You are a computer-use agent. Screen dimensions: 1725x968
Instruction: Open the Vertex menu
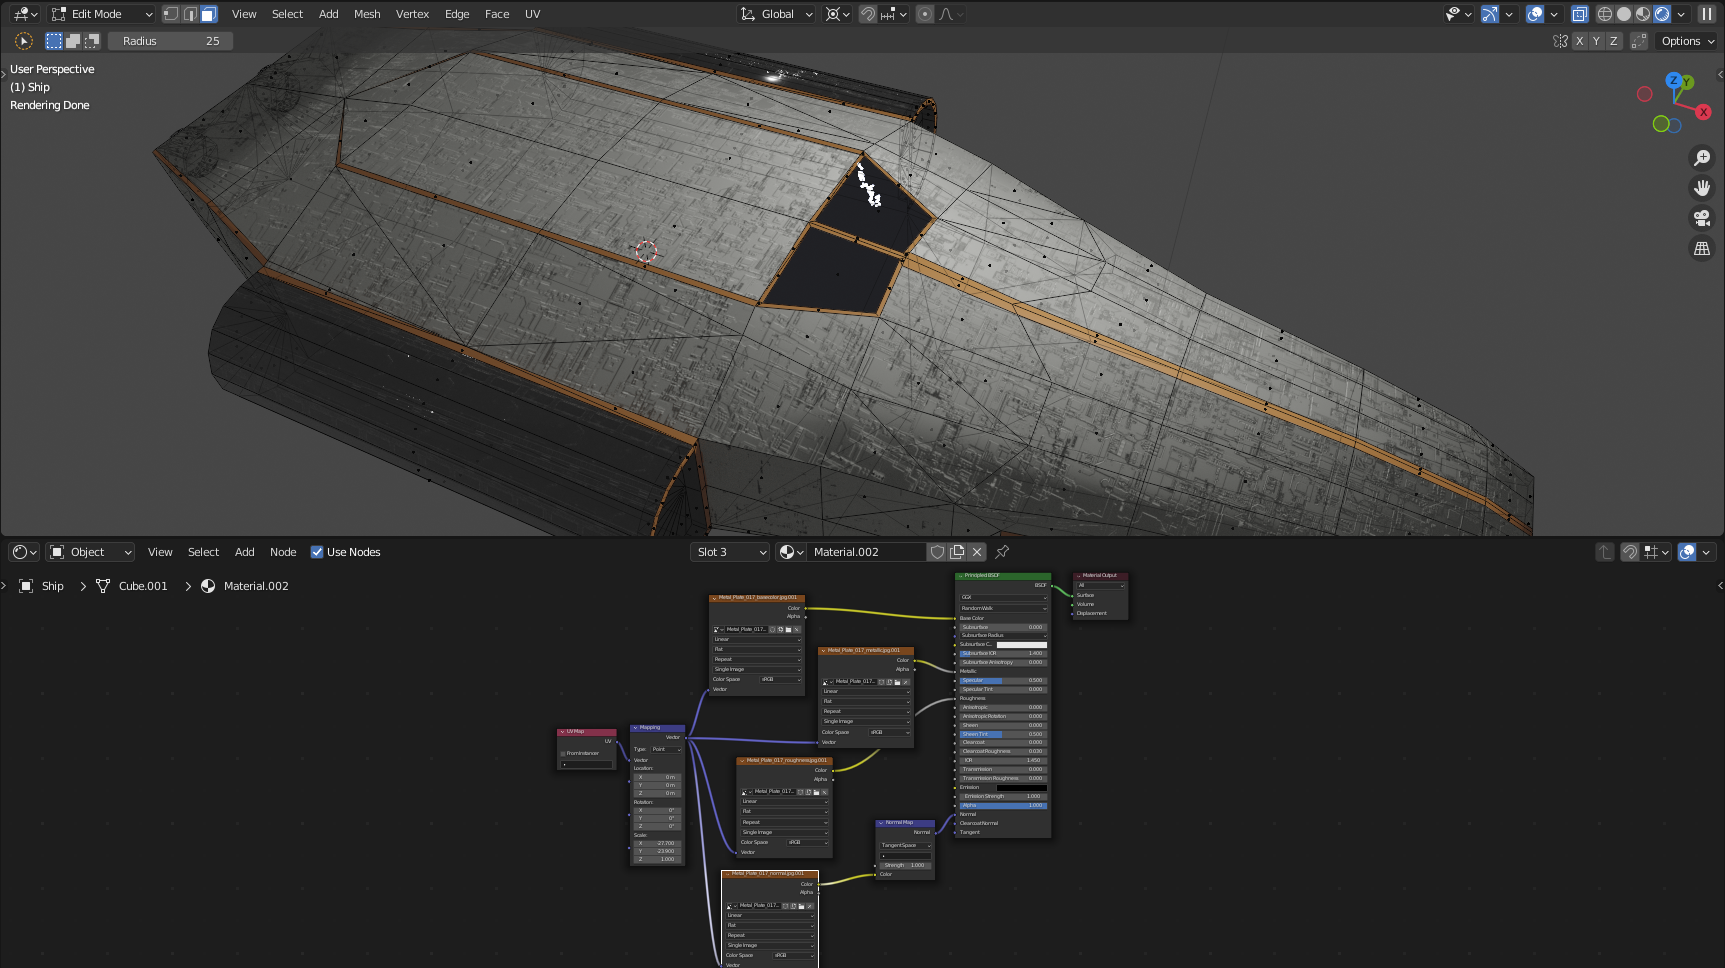[412, 14]
